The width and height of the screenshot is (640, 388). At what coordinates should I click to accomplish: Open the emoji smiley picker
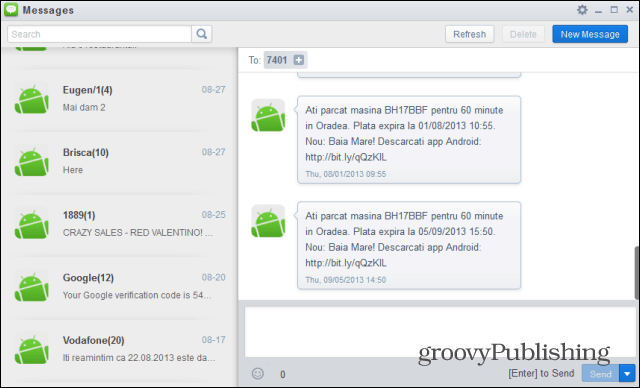click(258, 373)
